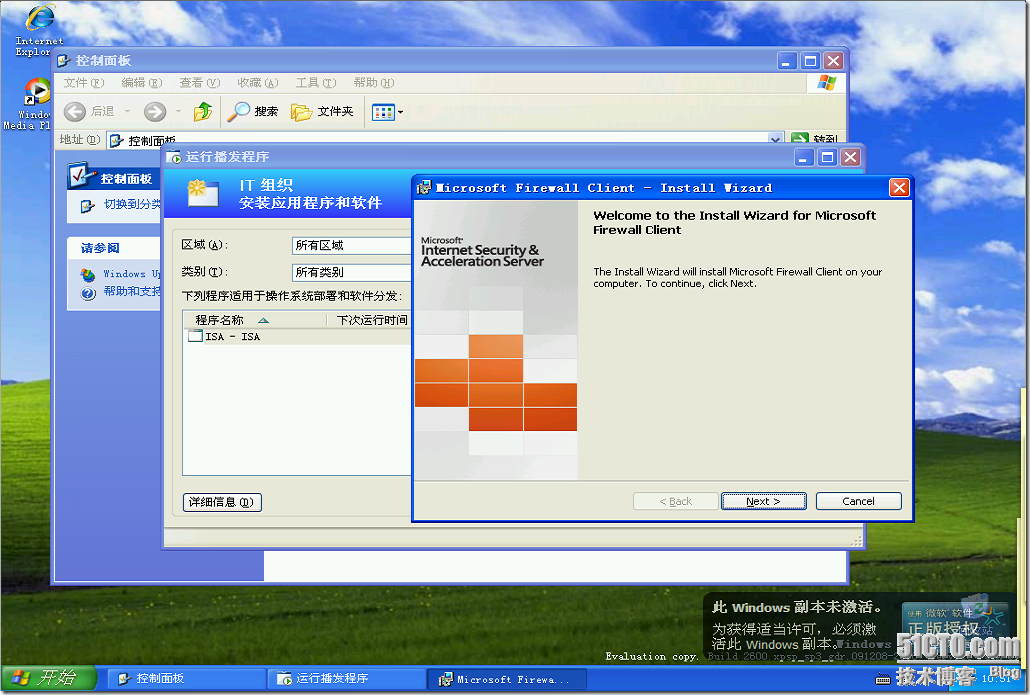Click keyboard language icon in system tray
Image resolution: width=1030 pixels, height=695 pixels.
(x=884, y=679)
